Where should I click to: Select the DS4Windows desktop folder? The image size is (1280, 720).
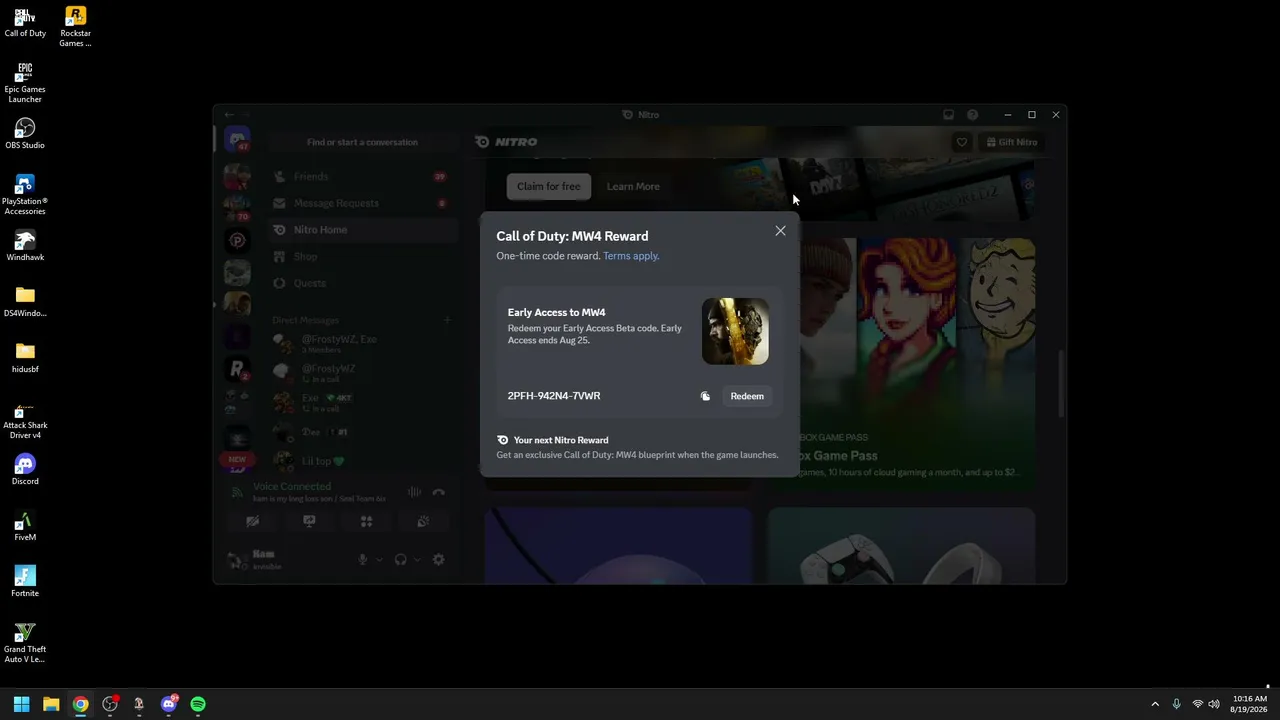coord(25,302)
